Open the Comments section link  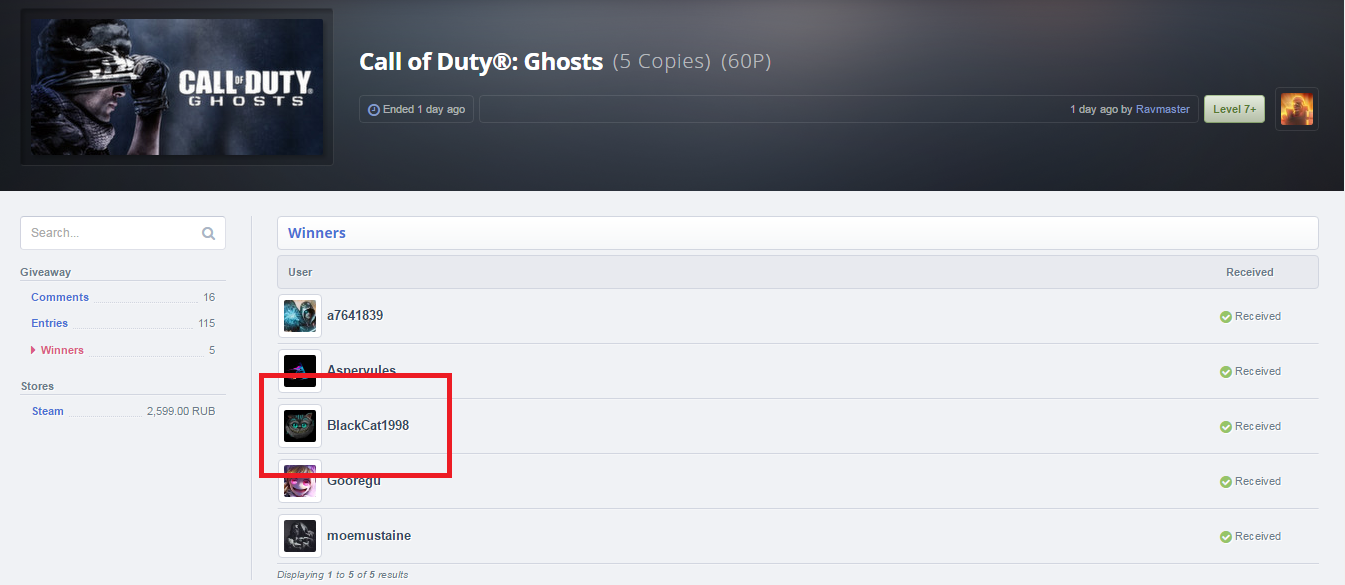coord(60,297)
